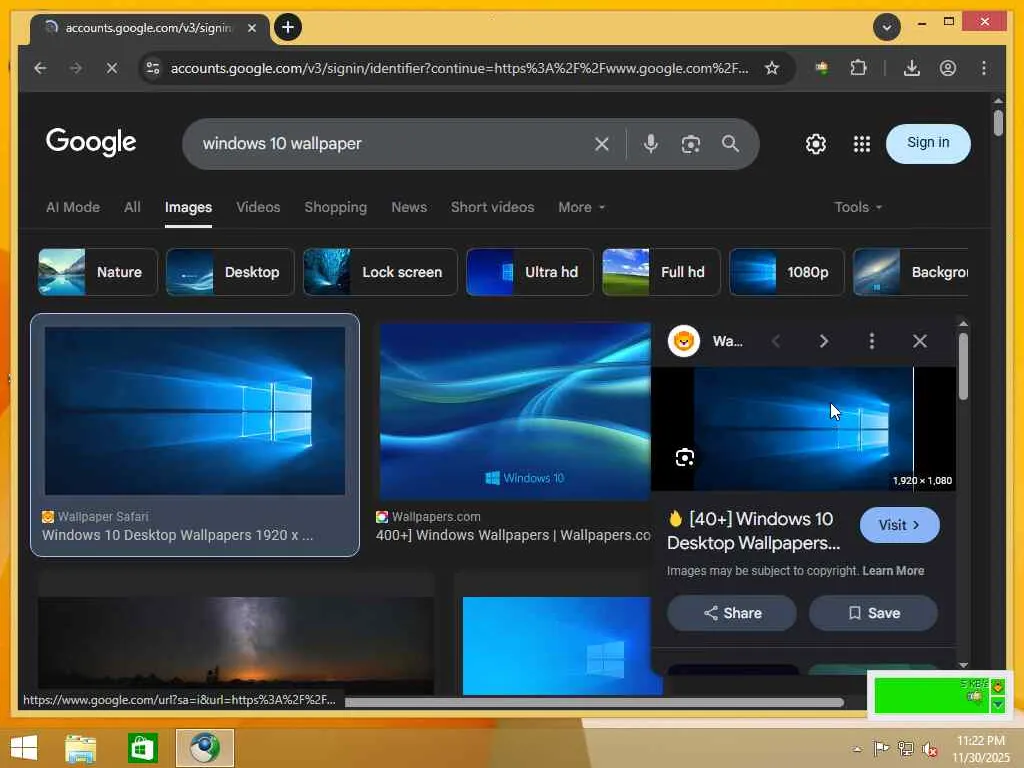This screenshot has height=768, width=1024.
Task: Expand the More dropdown
Action: pos(581,207)
